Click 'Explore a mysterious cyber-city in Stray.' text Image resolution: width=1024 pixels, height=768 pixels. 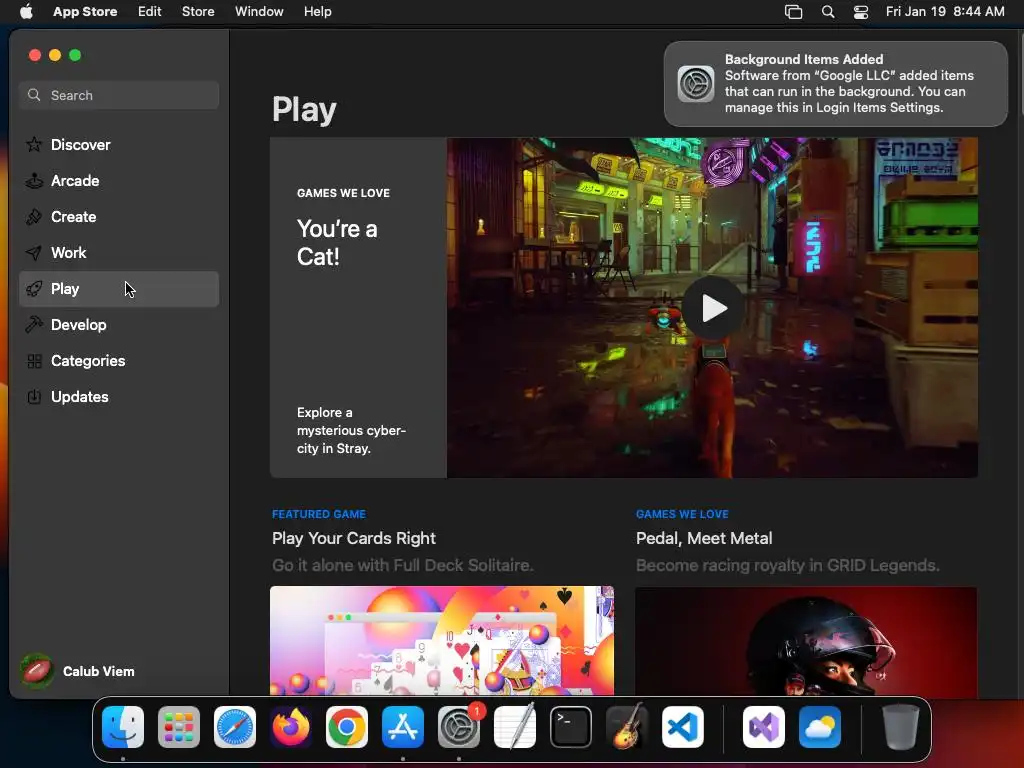(351, 430)
